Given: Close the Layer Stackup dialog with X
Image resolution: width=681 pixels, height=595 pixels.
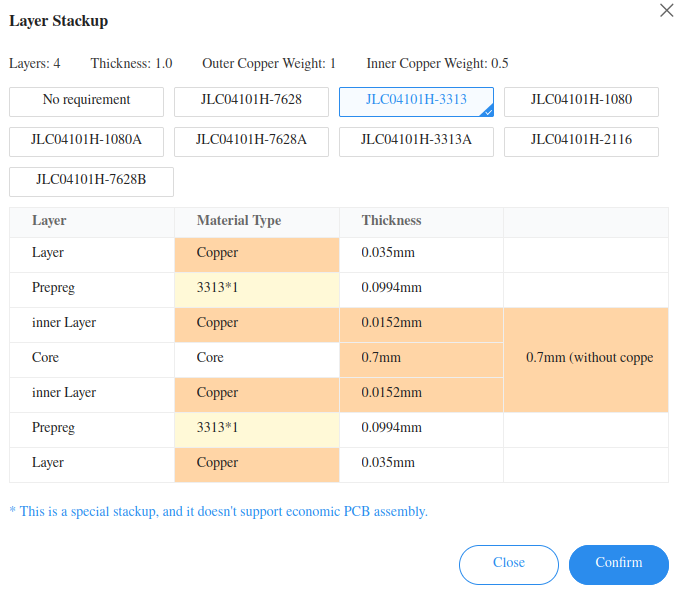Looking at the screenshot, I should click(666, 10).
